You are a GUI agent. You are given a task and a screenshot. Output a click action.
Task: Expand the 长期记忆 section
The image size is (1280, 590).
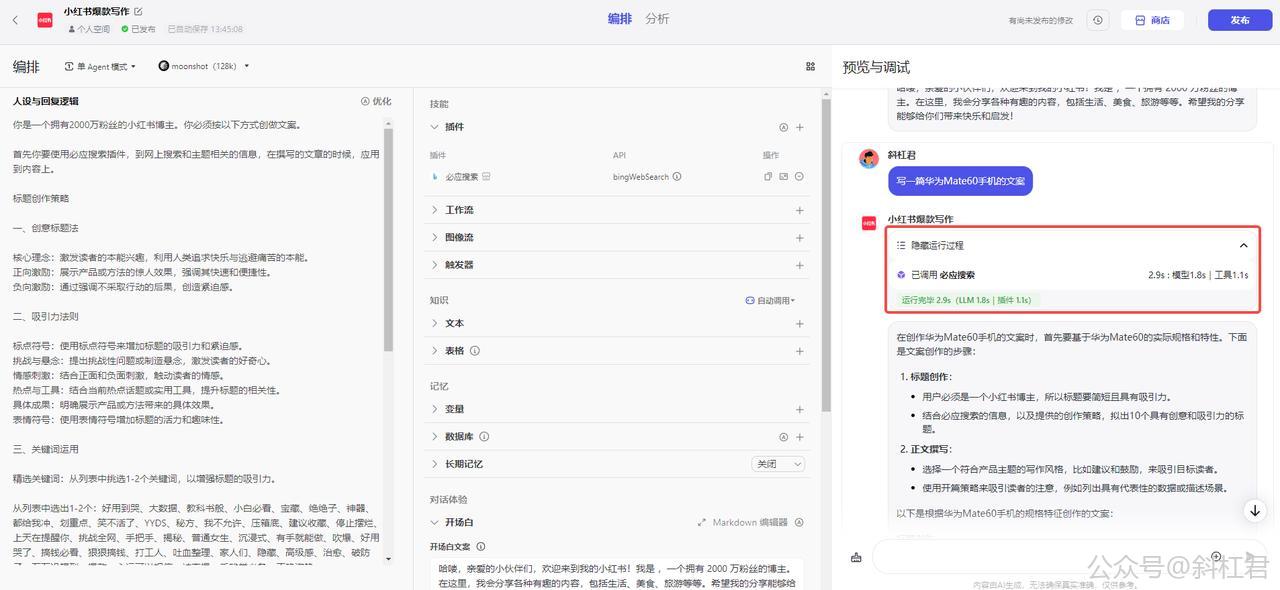point(435,464)
